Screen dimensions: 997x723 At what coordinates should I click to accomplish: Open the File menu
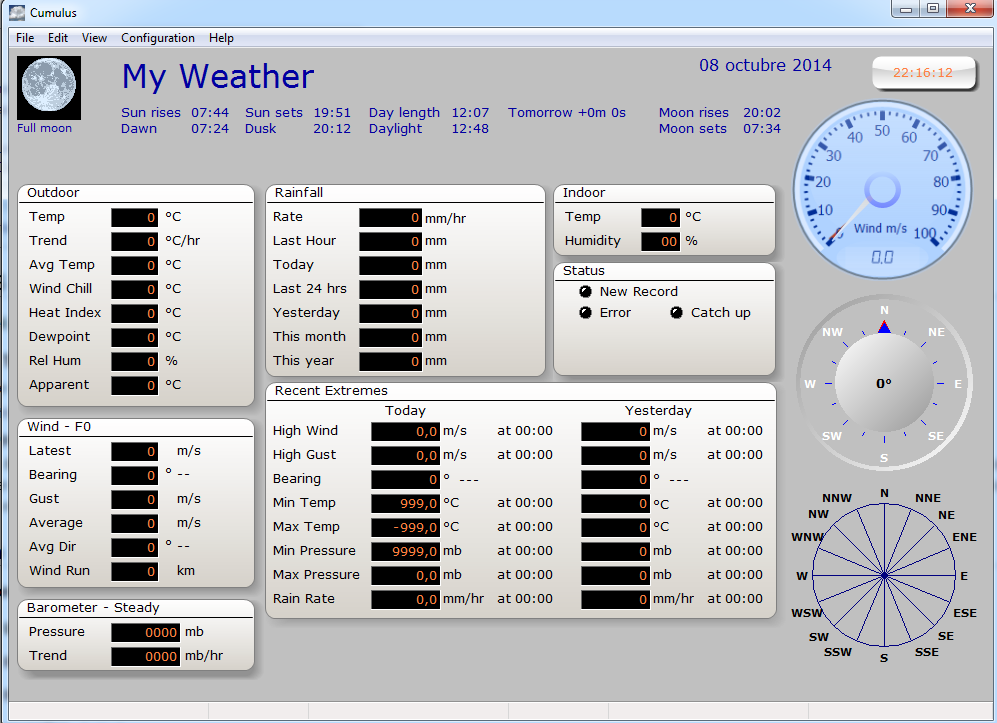pyautogui.click(x=25, y=38)
